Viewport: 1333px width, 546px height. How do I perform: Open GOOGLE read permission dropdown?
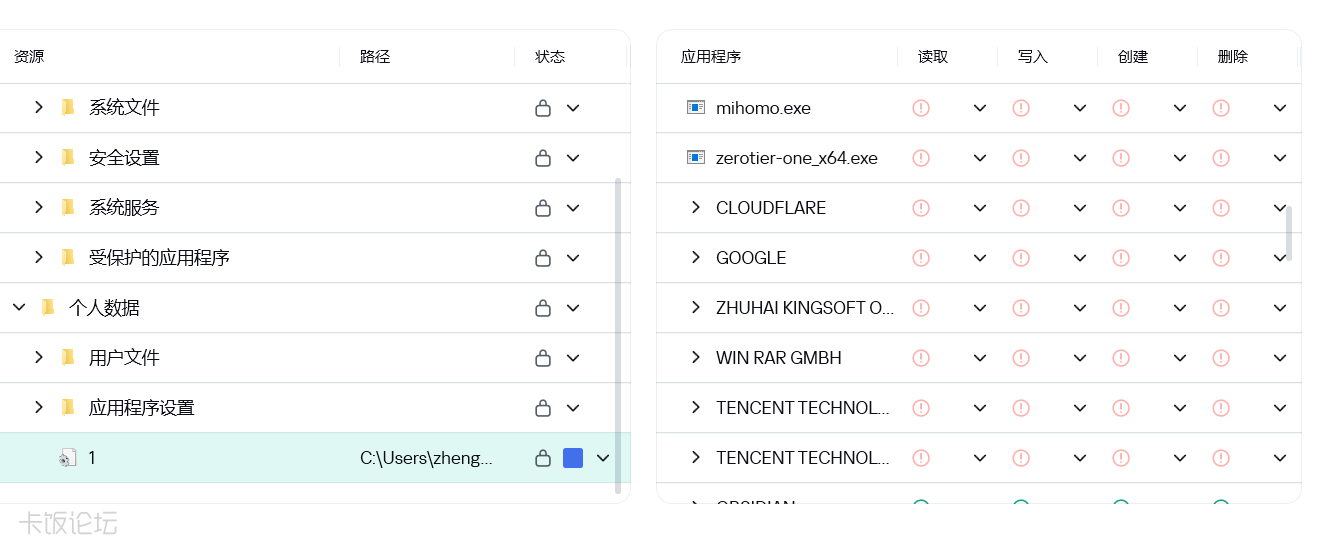pos(980,258)
